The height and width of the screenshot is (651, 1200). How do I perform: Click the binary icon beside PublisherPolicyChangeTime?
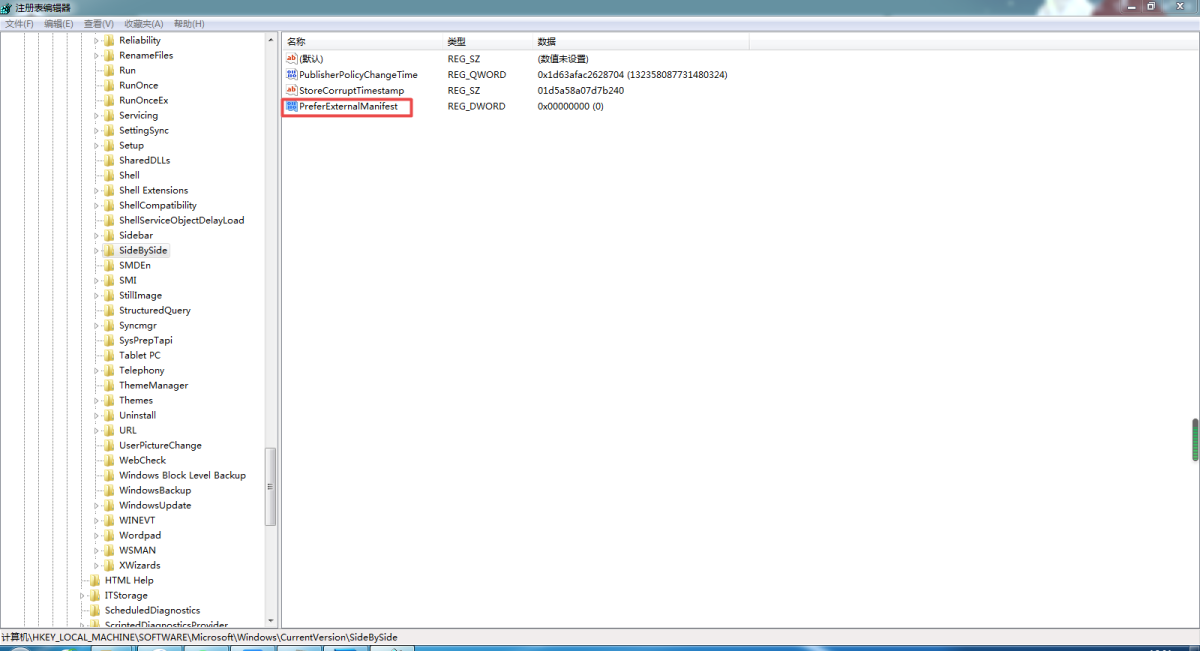tap(292, 75)
